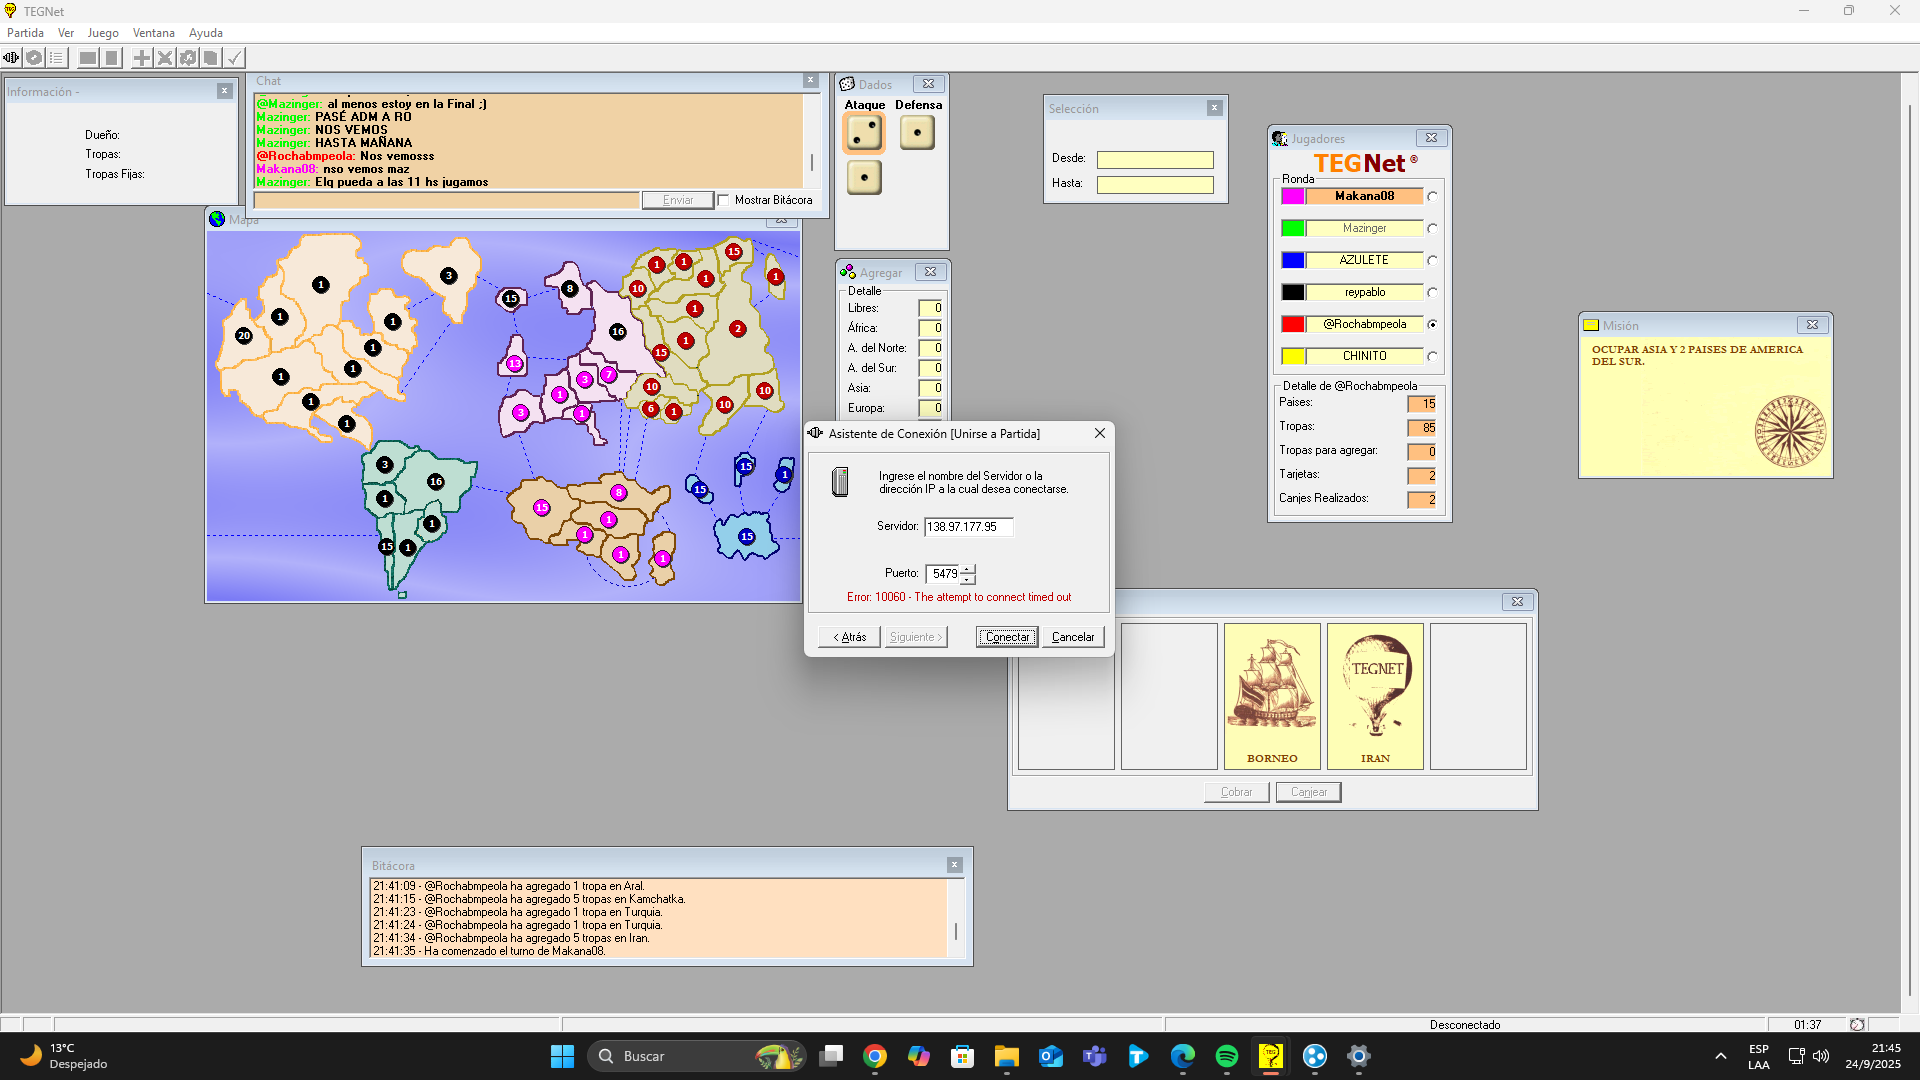Select the Makana08 radio button

pyautogui.click(x=1432, y=197)
